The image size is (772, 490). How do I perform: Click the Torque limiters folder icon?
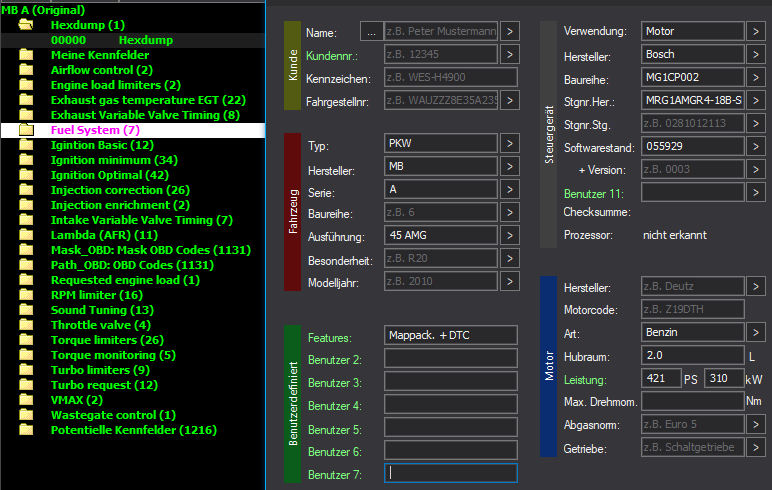[26, 340]
